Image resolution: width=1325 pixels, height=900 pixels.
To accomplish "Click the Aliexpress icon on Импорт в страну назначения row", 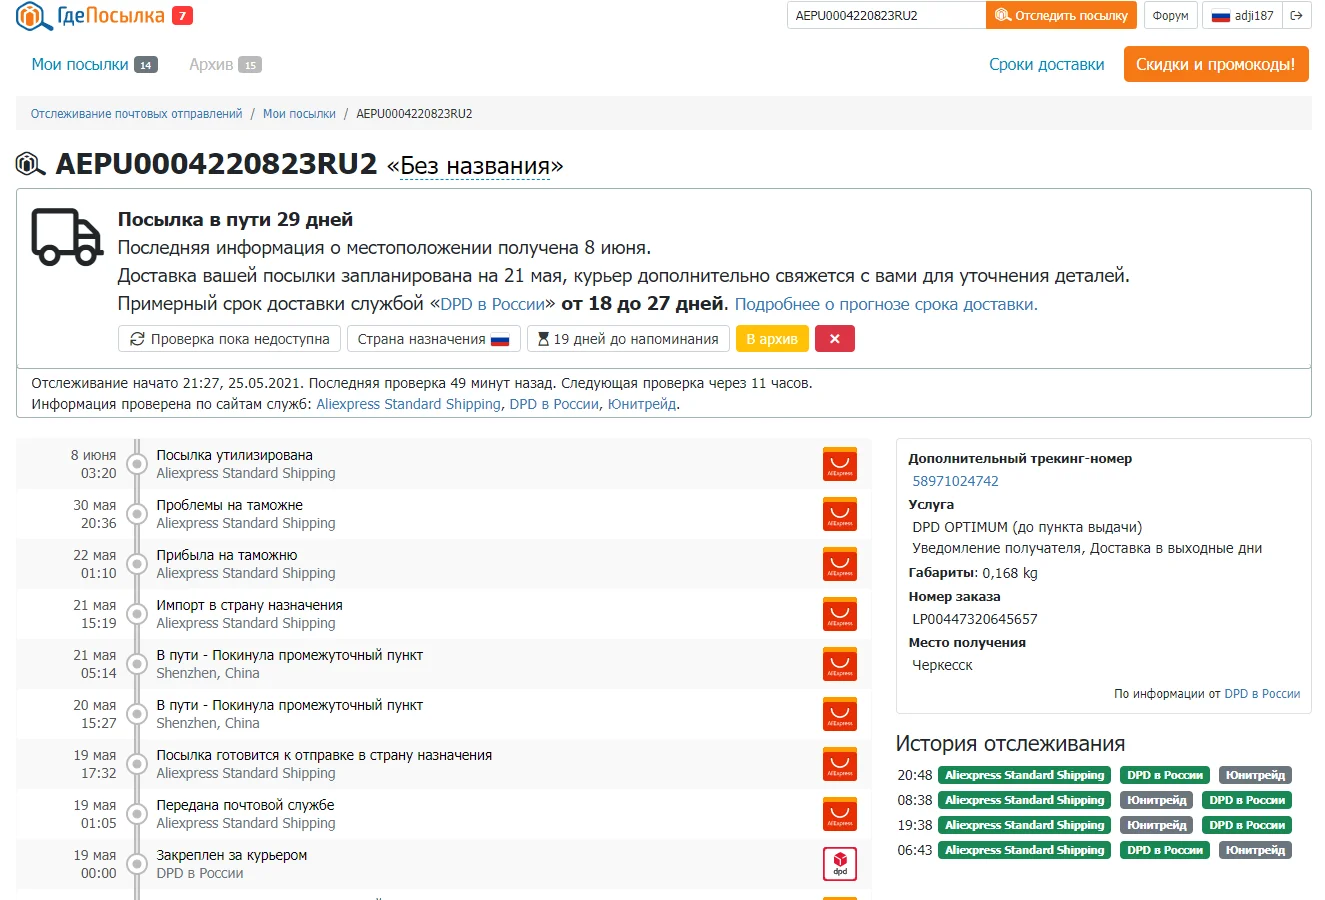I will point(840,614).
